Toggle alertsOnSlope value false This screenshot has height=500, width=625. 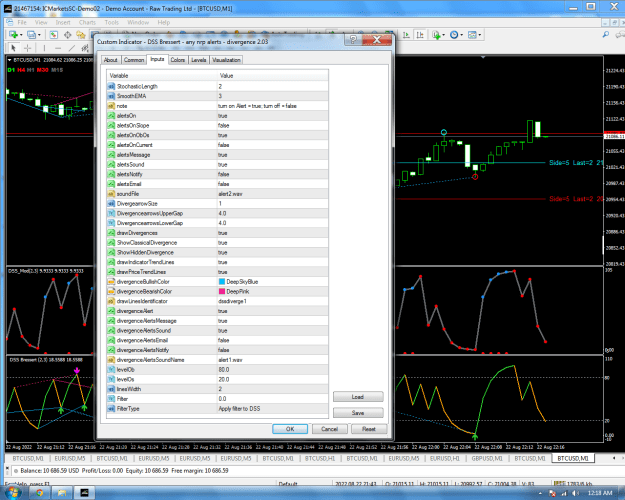(273, 125)
